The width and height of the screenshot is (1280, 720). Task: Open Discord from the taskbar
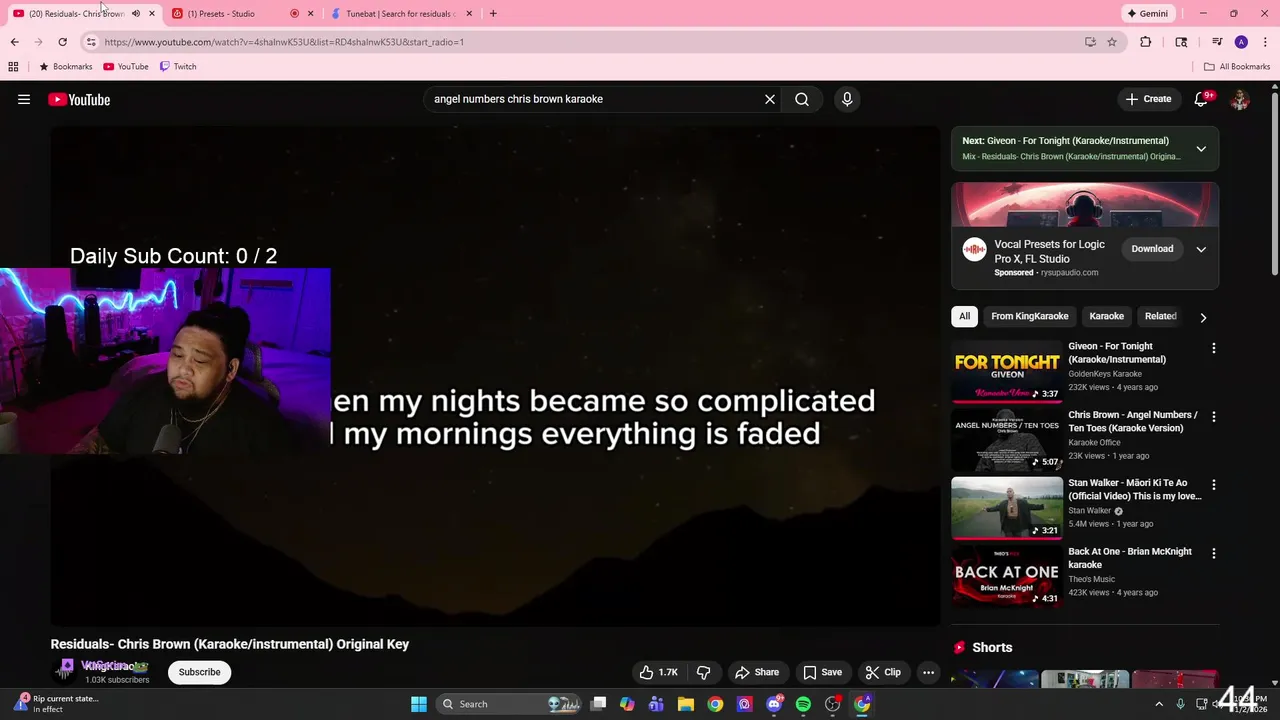pos(774,704)
